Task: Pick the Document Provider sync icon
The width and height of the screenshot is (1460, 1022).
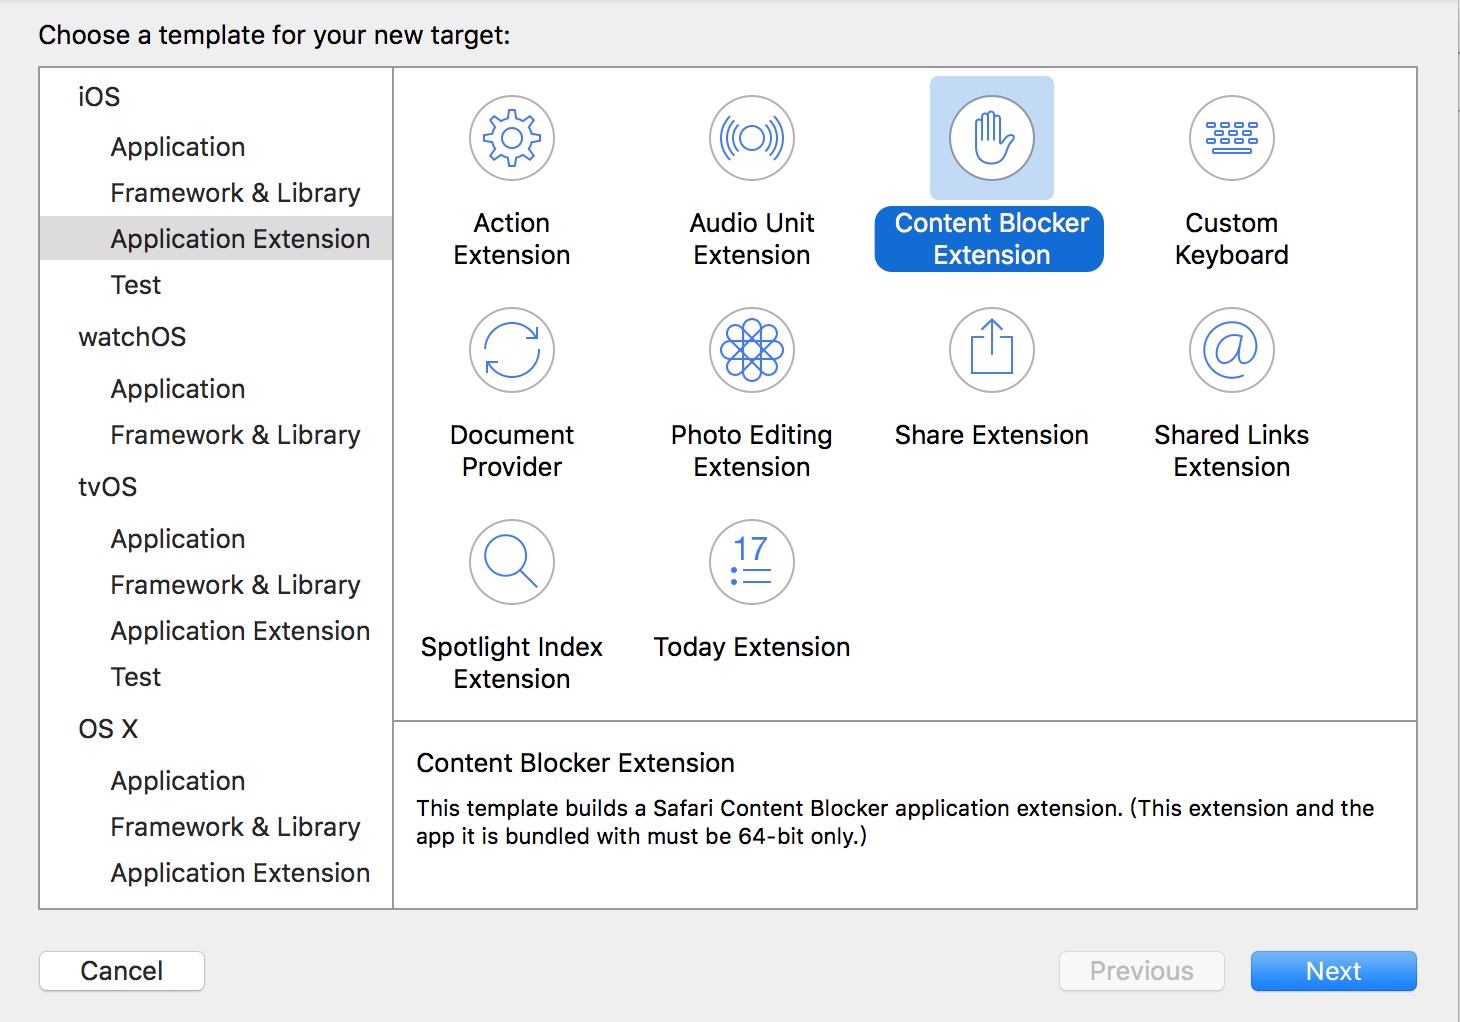Action: coord(512,350)
